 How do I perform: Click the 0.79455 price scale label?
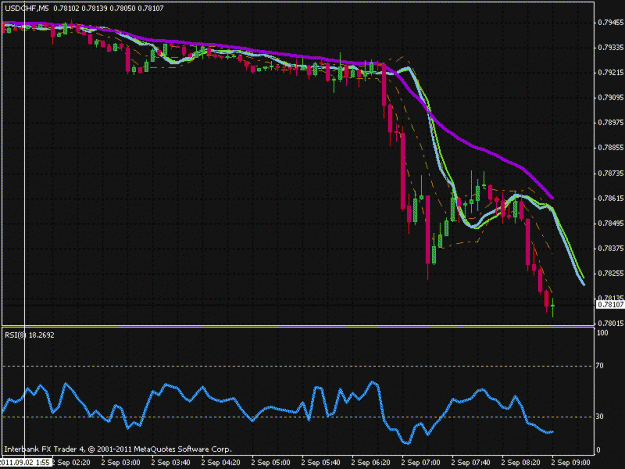[610, 23]
